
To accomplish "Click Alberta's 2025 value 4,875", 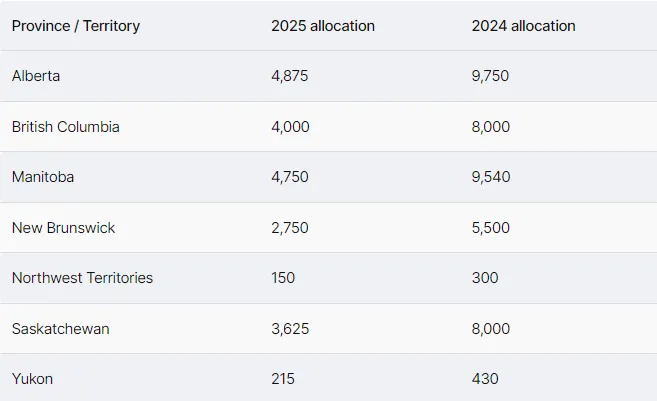I will [x=290, y=76].
